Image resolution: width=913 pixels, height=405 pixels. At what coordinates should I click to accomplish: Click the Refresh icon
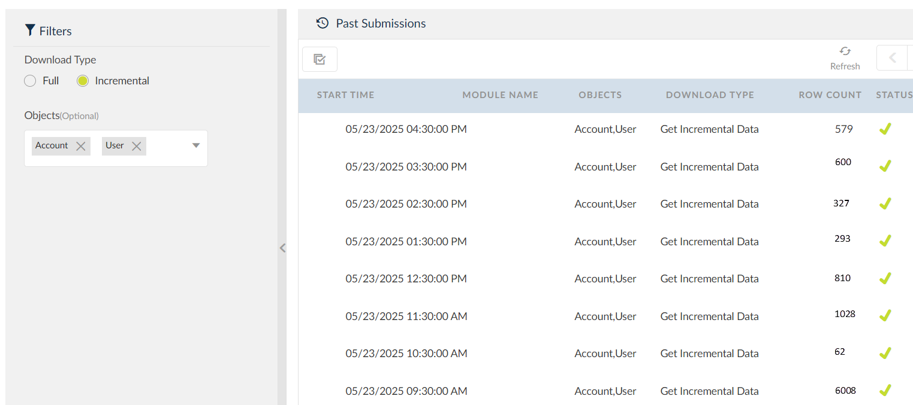click(845, 52)
